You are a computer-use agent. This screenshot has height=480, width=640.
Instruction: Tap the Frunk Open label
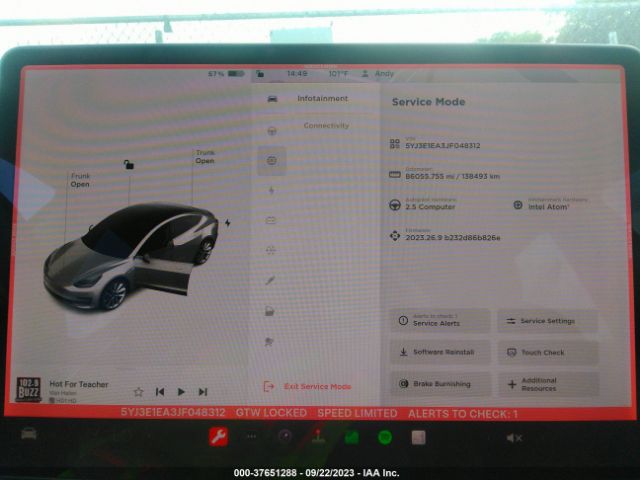click(80, 180)
